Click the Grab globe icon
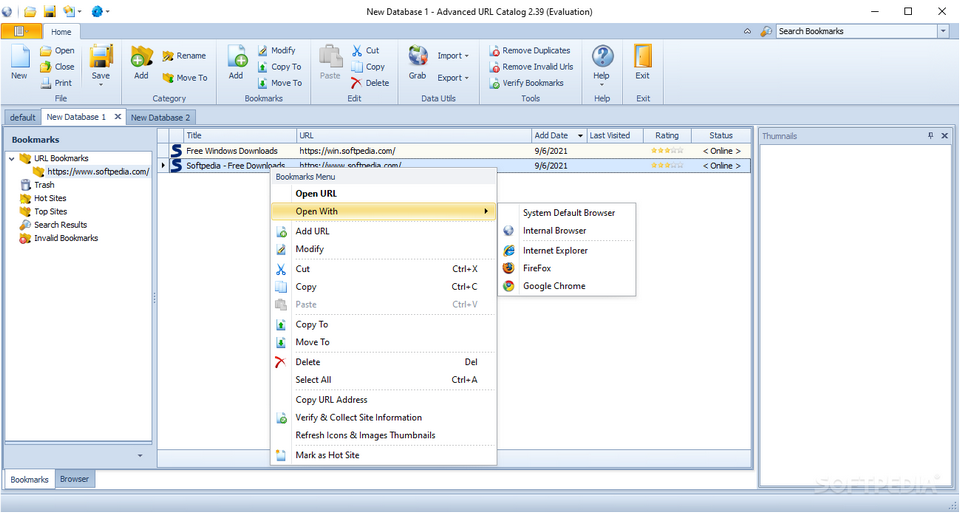The width and height of the screenshot is (960, 513). (x=418, y=56)
